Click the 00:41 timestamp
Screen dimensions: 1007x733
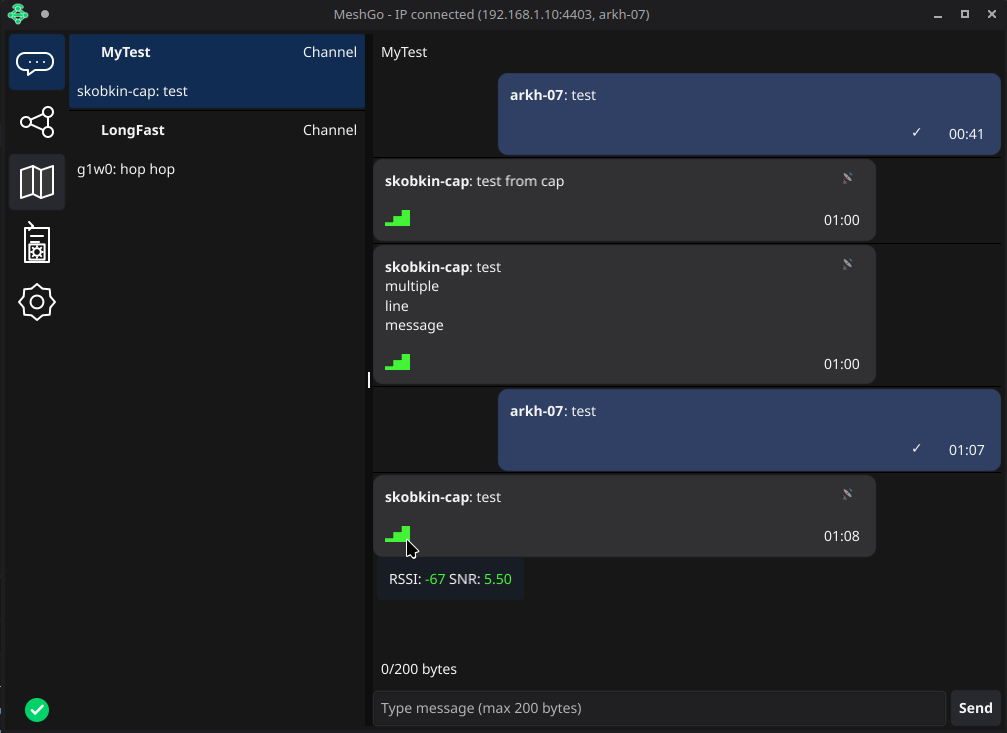pos(967,134)
